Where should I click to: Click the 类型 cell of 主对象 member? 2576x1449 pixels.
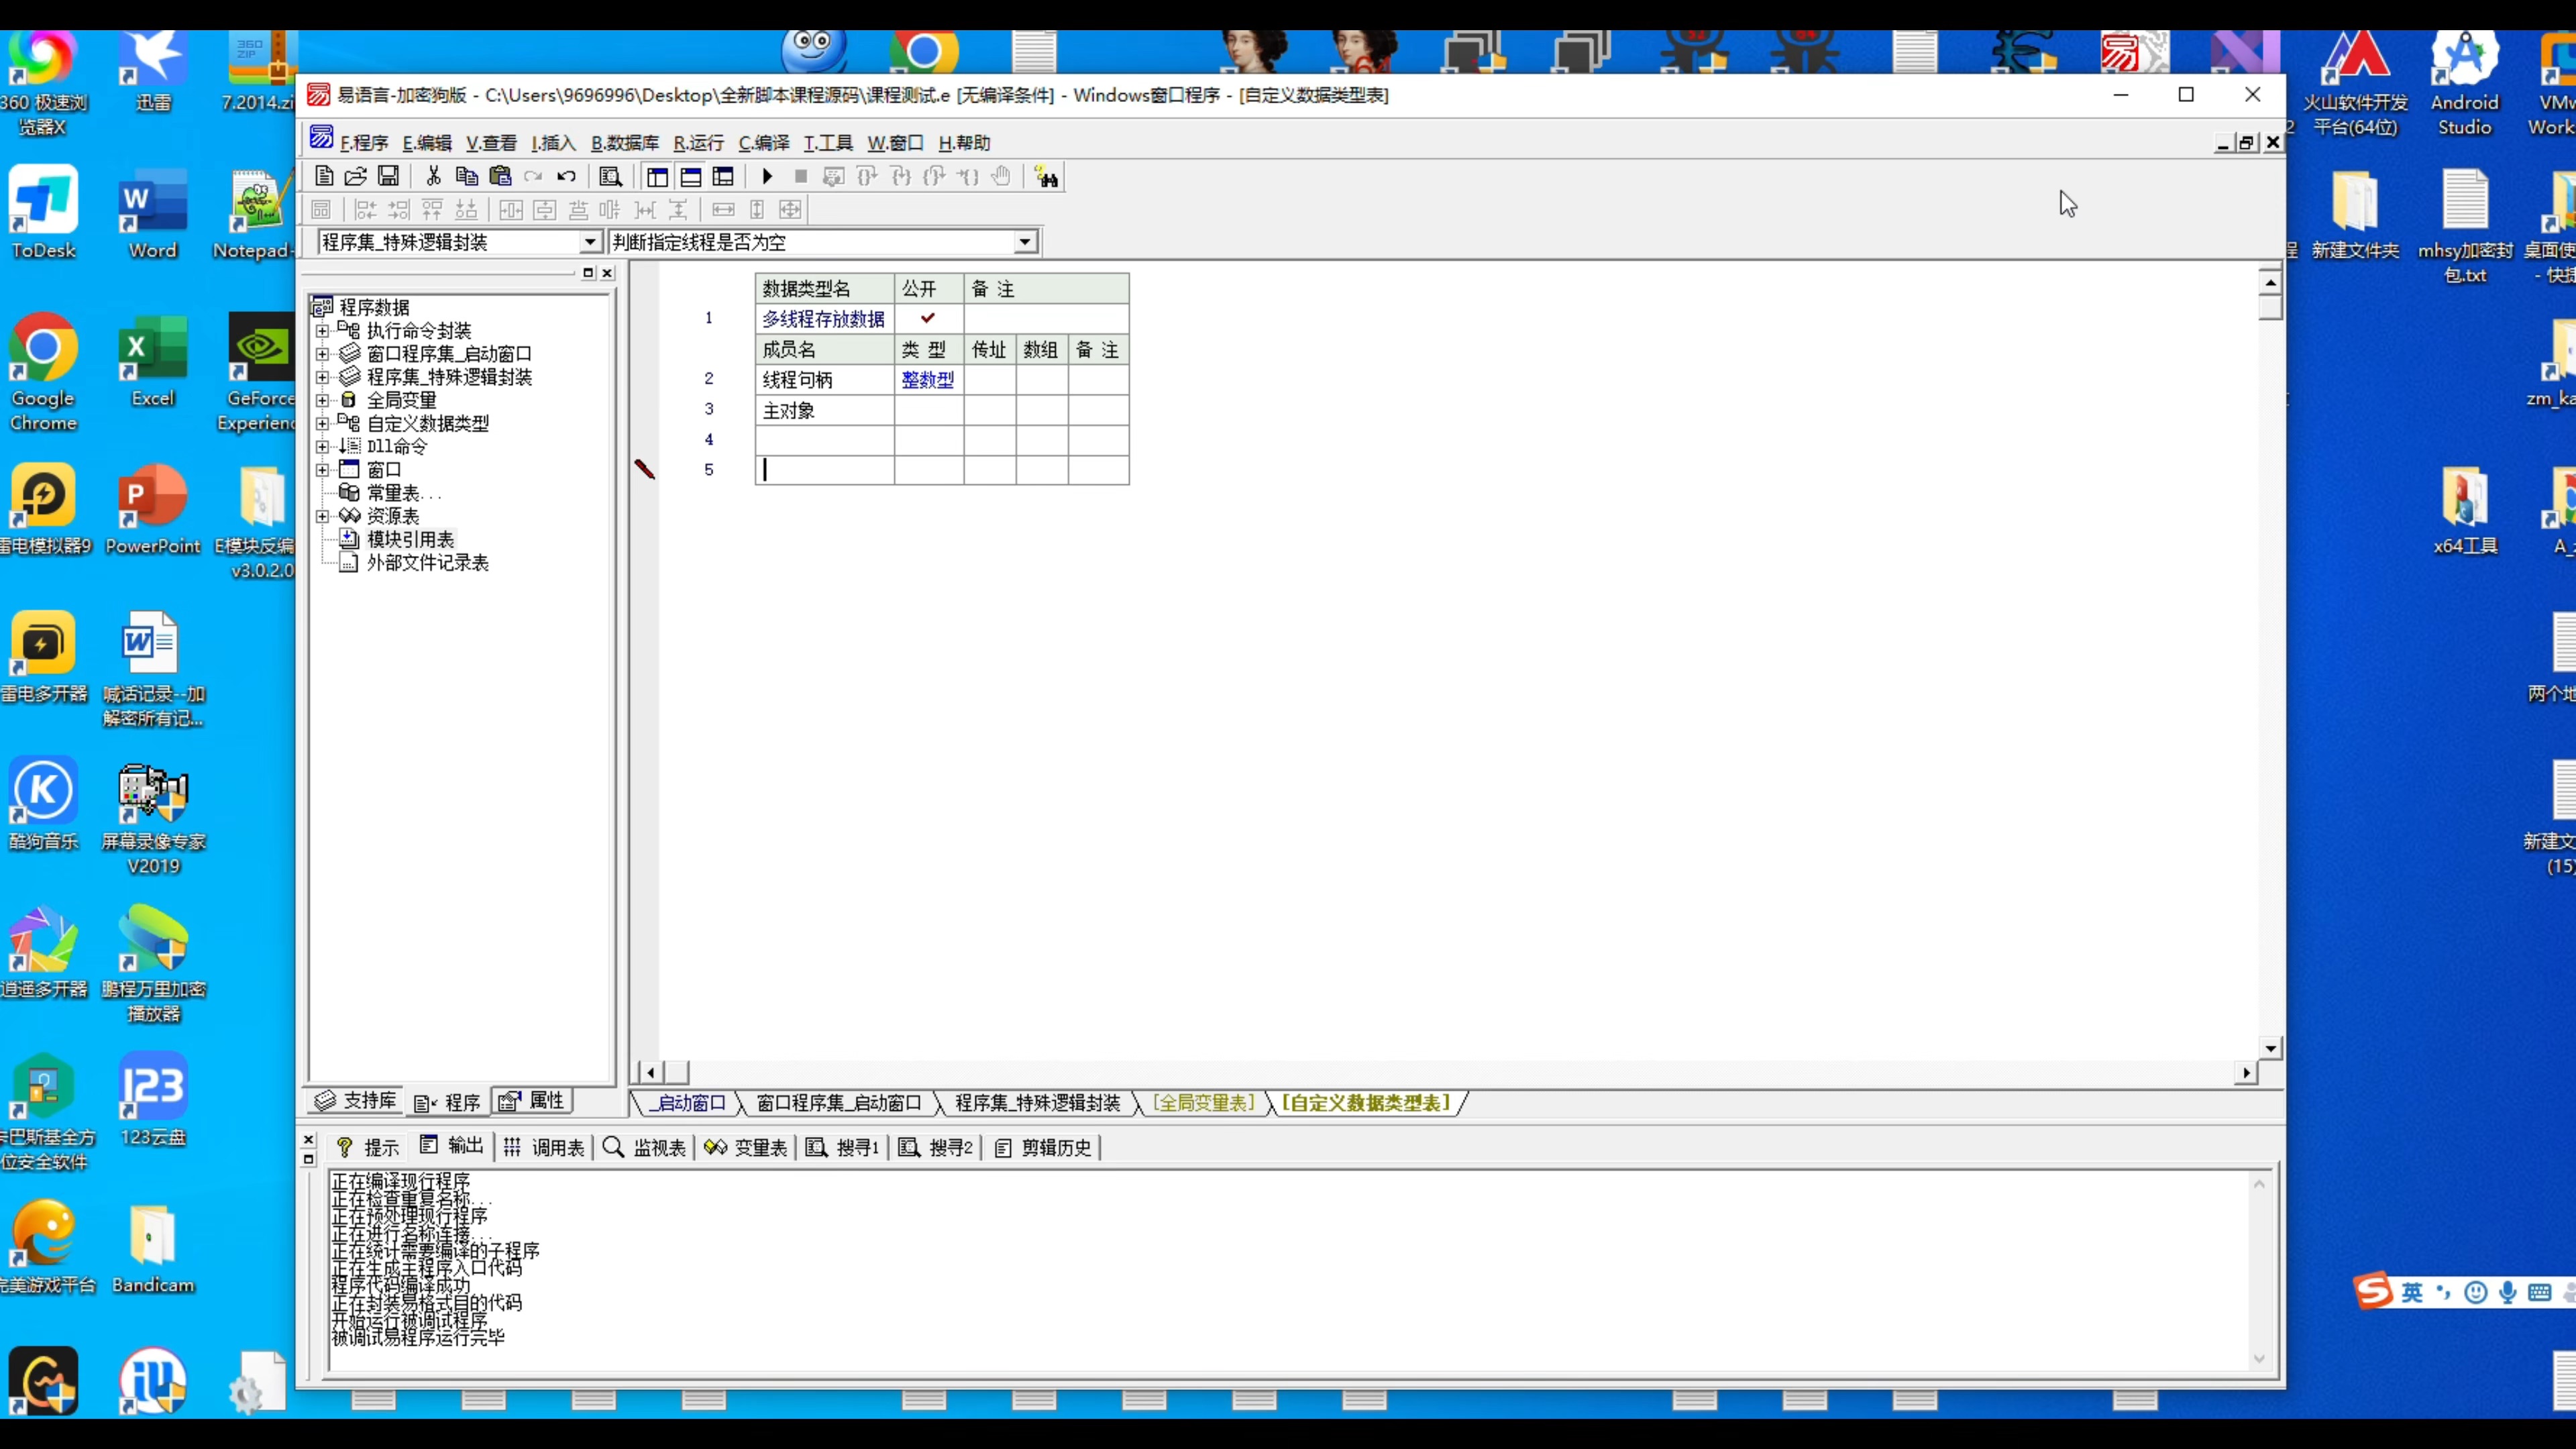click(x=928, y=411)
